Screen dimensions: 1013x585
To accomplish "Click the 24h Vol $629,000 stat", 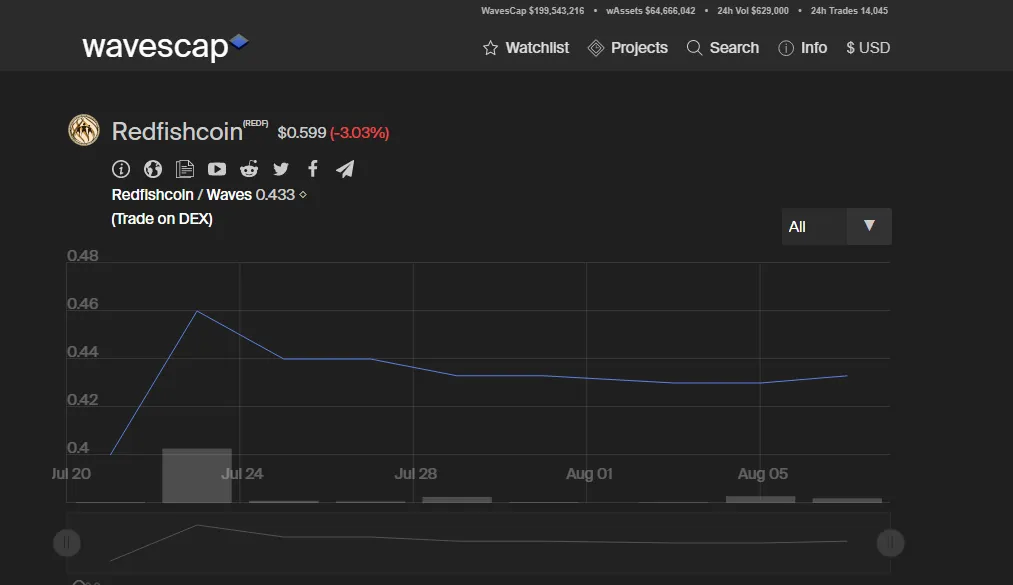I will [753, 10].
